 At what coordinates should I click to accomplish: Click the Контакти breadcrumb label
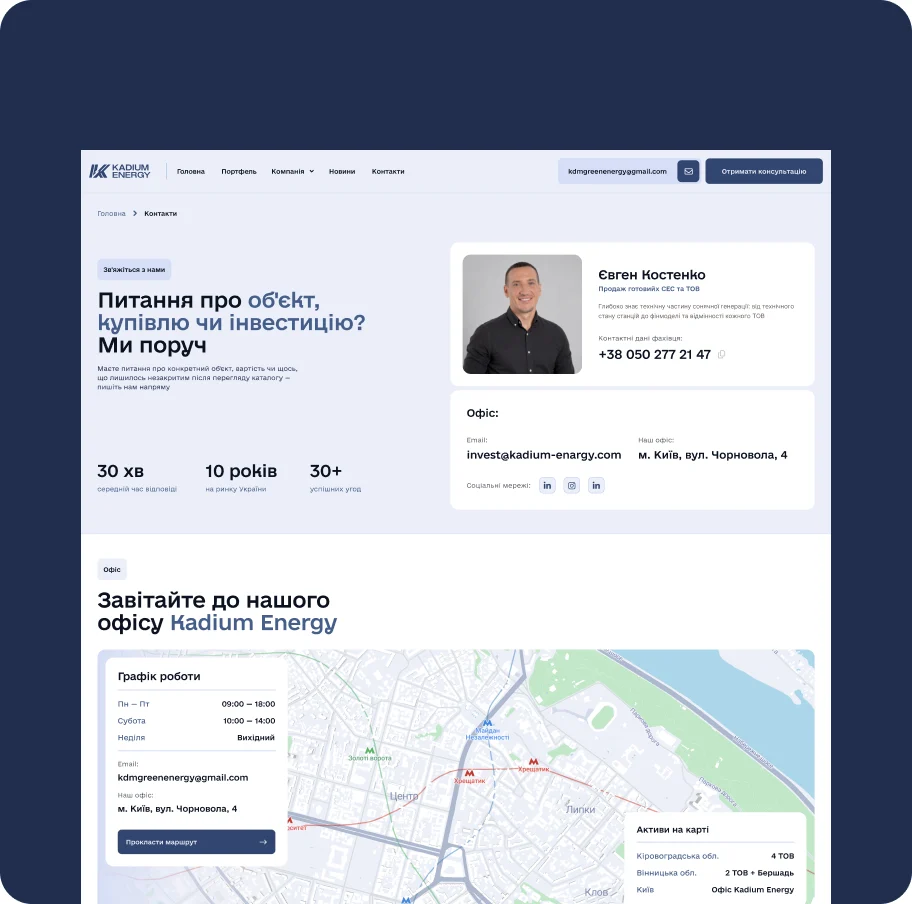pos(161,213)
